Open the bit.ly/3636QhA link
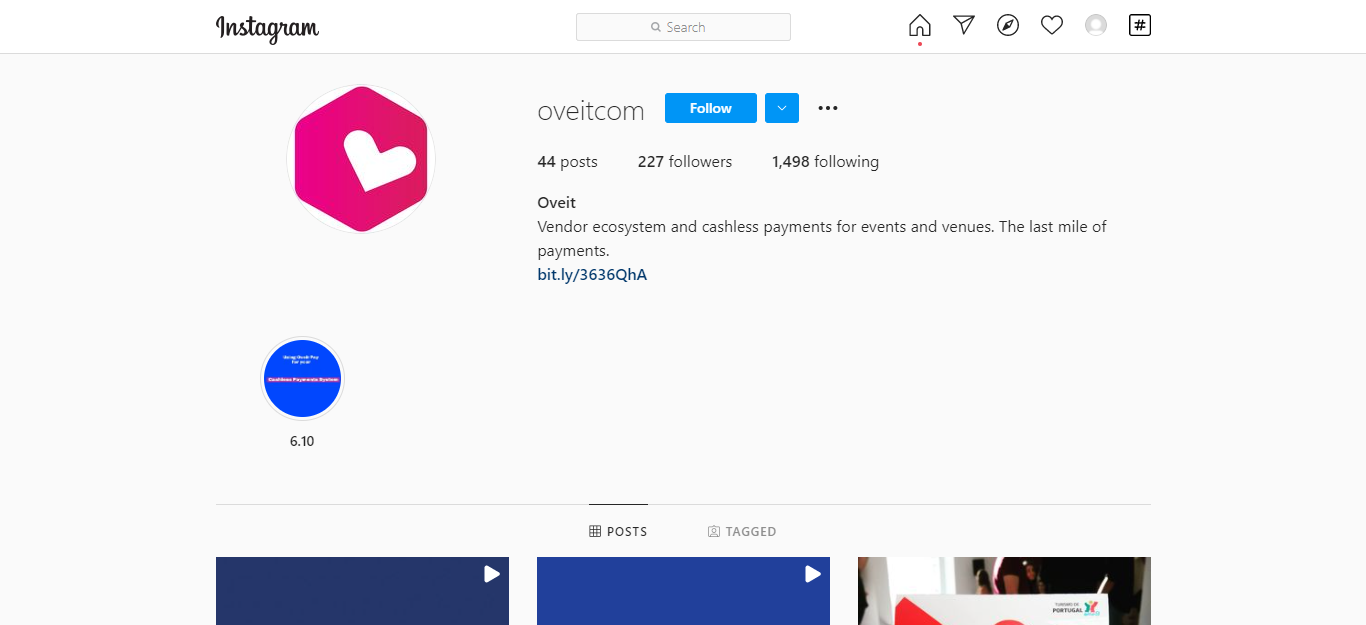Screen dimensions: 1366x625 [x=592, y=275]
